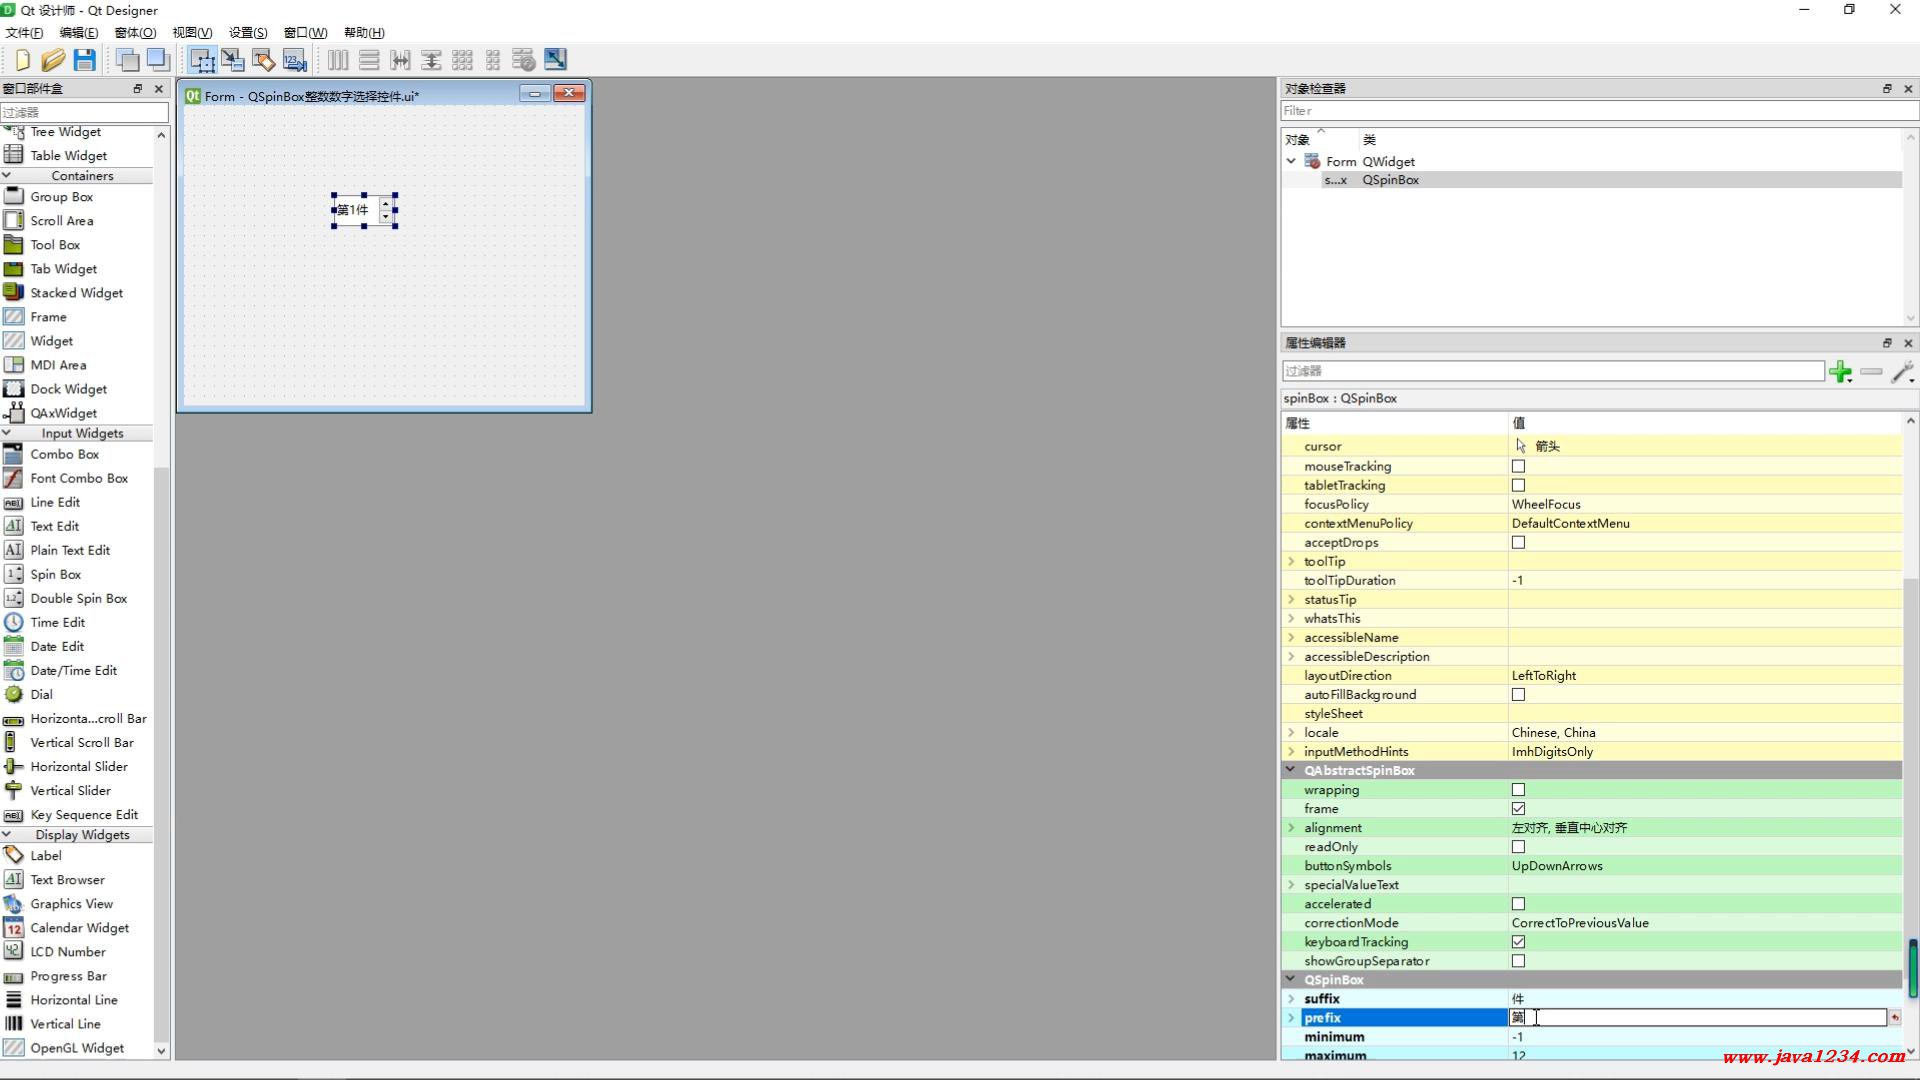The height and width of the screenshot is (1080, 1920).
Task: Uncheck keyboardTracking checkbox
Action: [1518, 942]
